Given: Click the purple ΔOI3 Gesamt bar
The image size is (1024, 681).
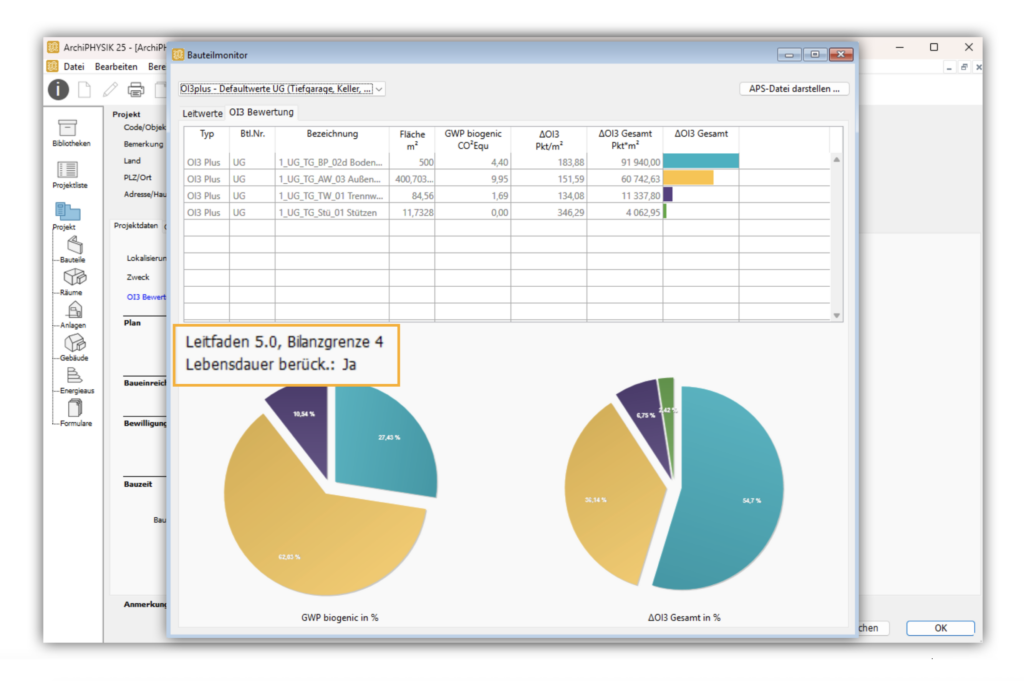Looking at the screenshot, I should tap(668, 195).
